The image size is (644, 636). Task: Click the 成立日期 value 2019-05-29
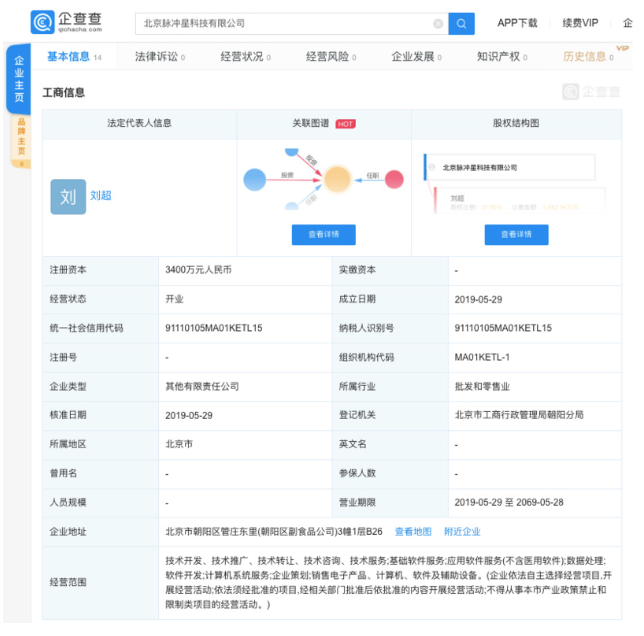coord(478,299)
